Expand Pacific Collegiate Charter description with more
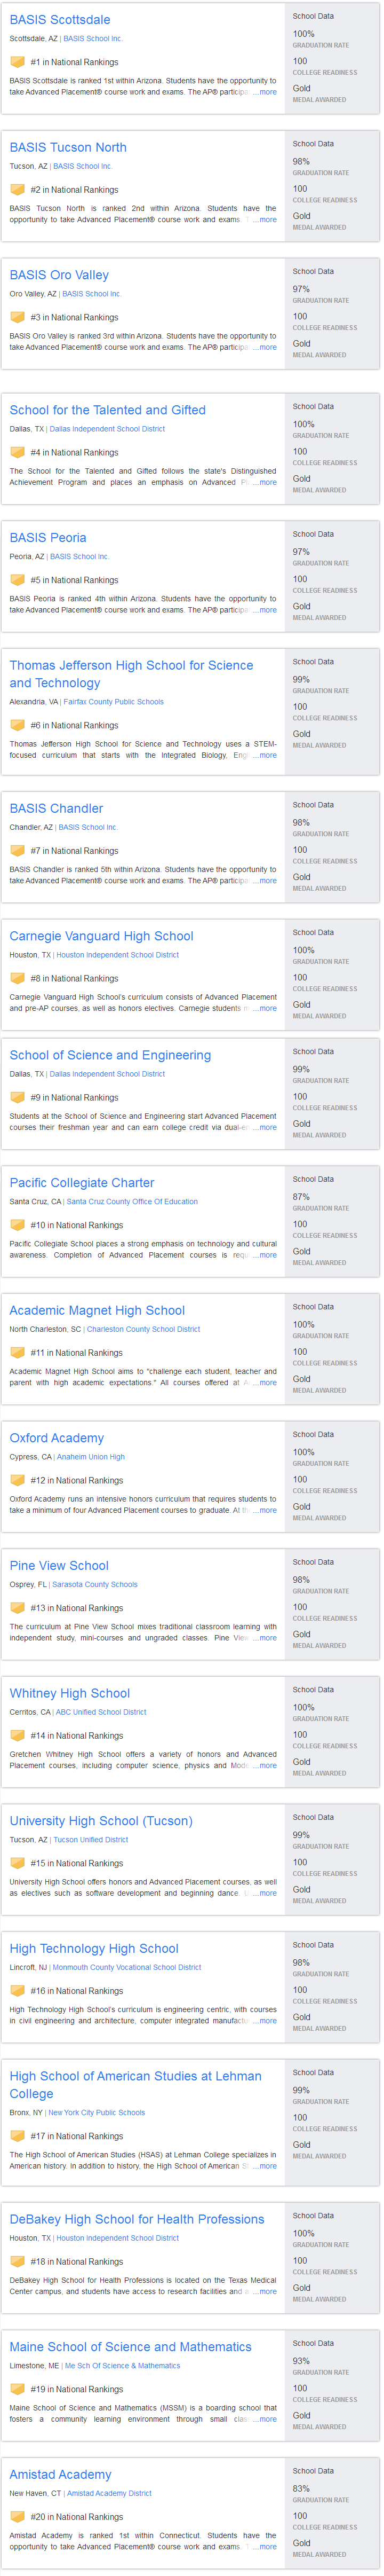 [265, 1255]
